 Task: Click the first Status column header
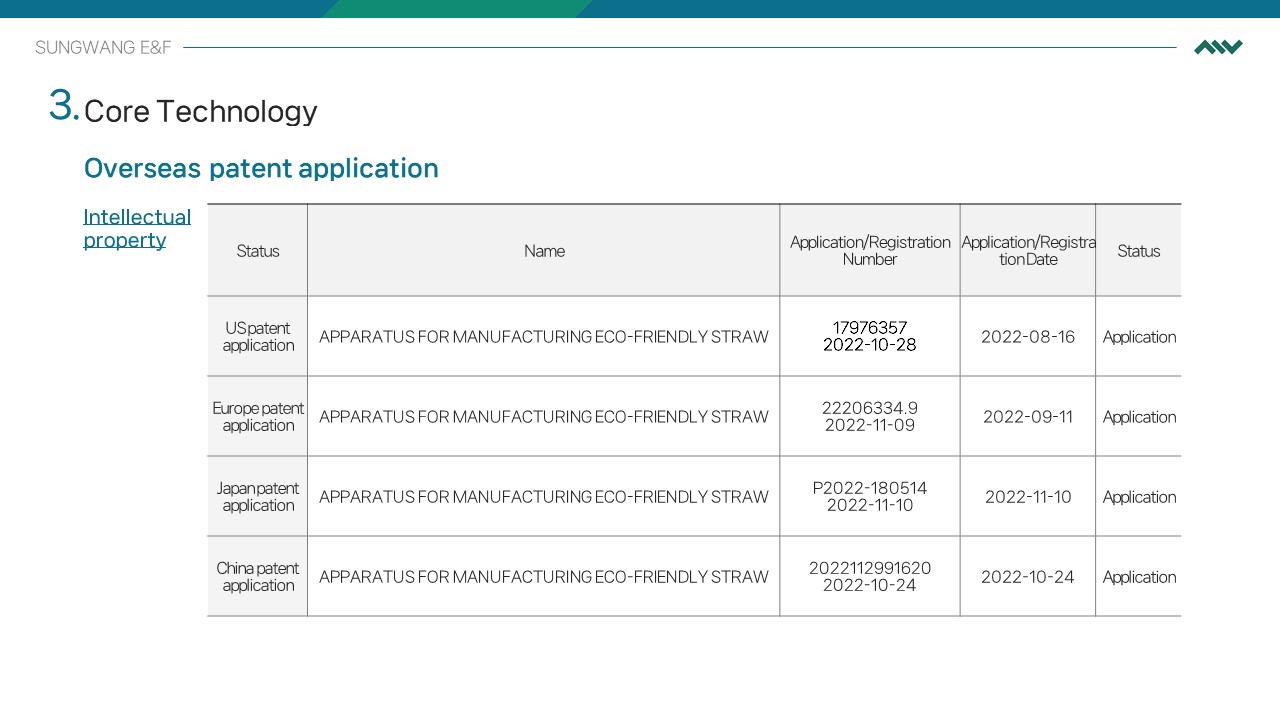click(x=258, y=251)
